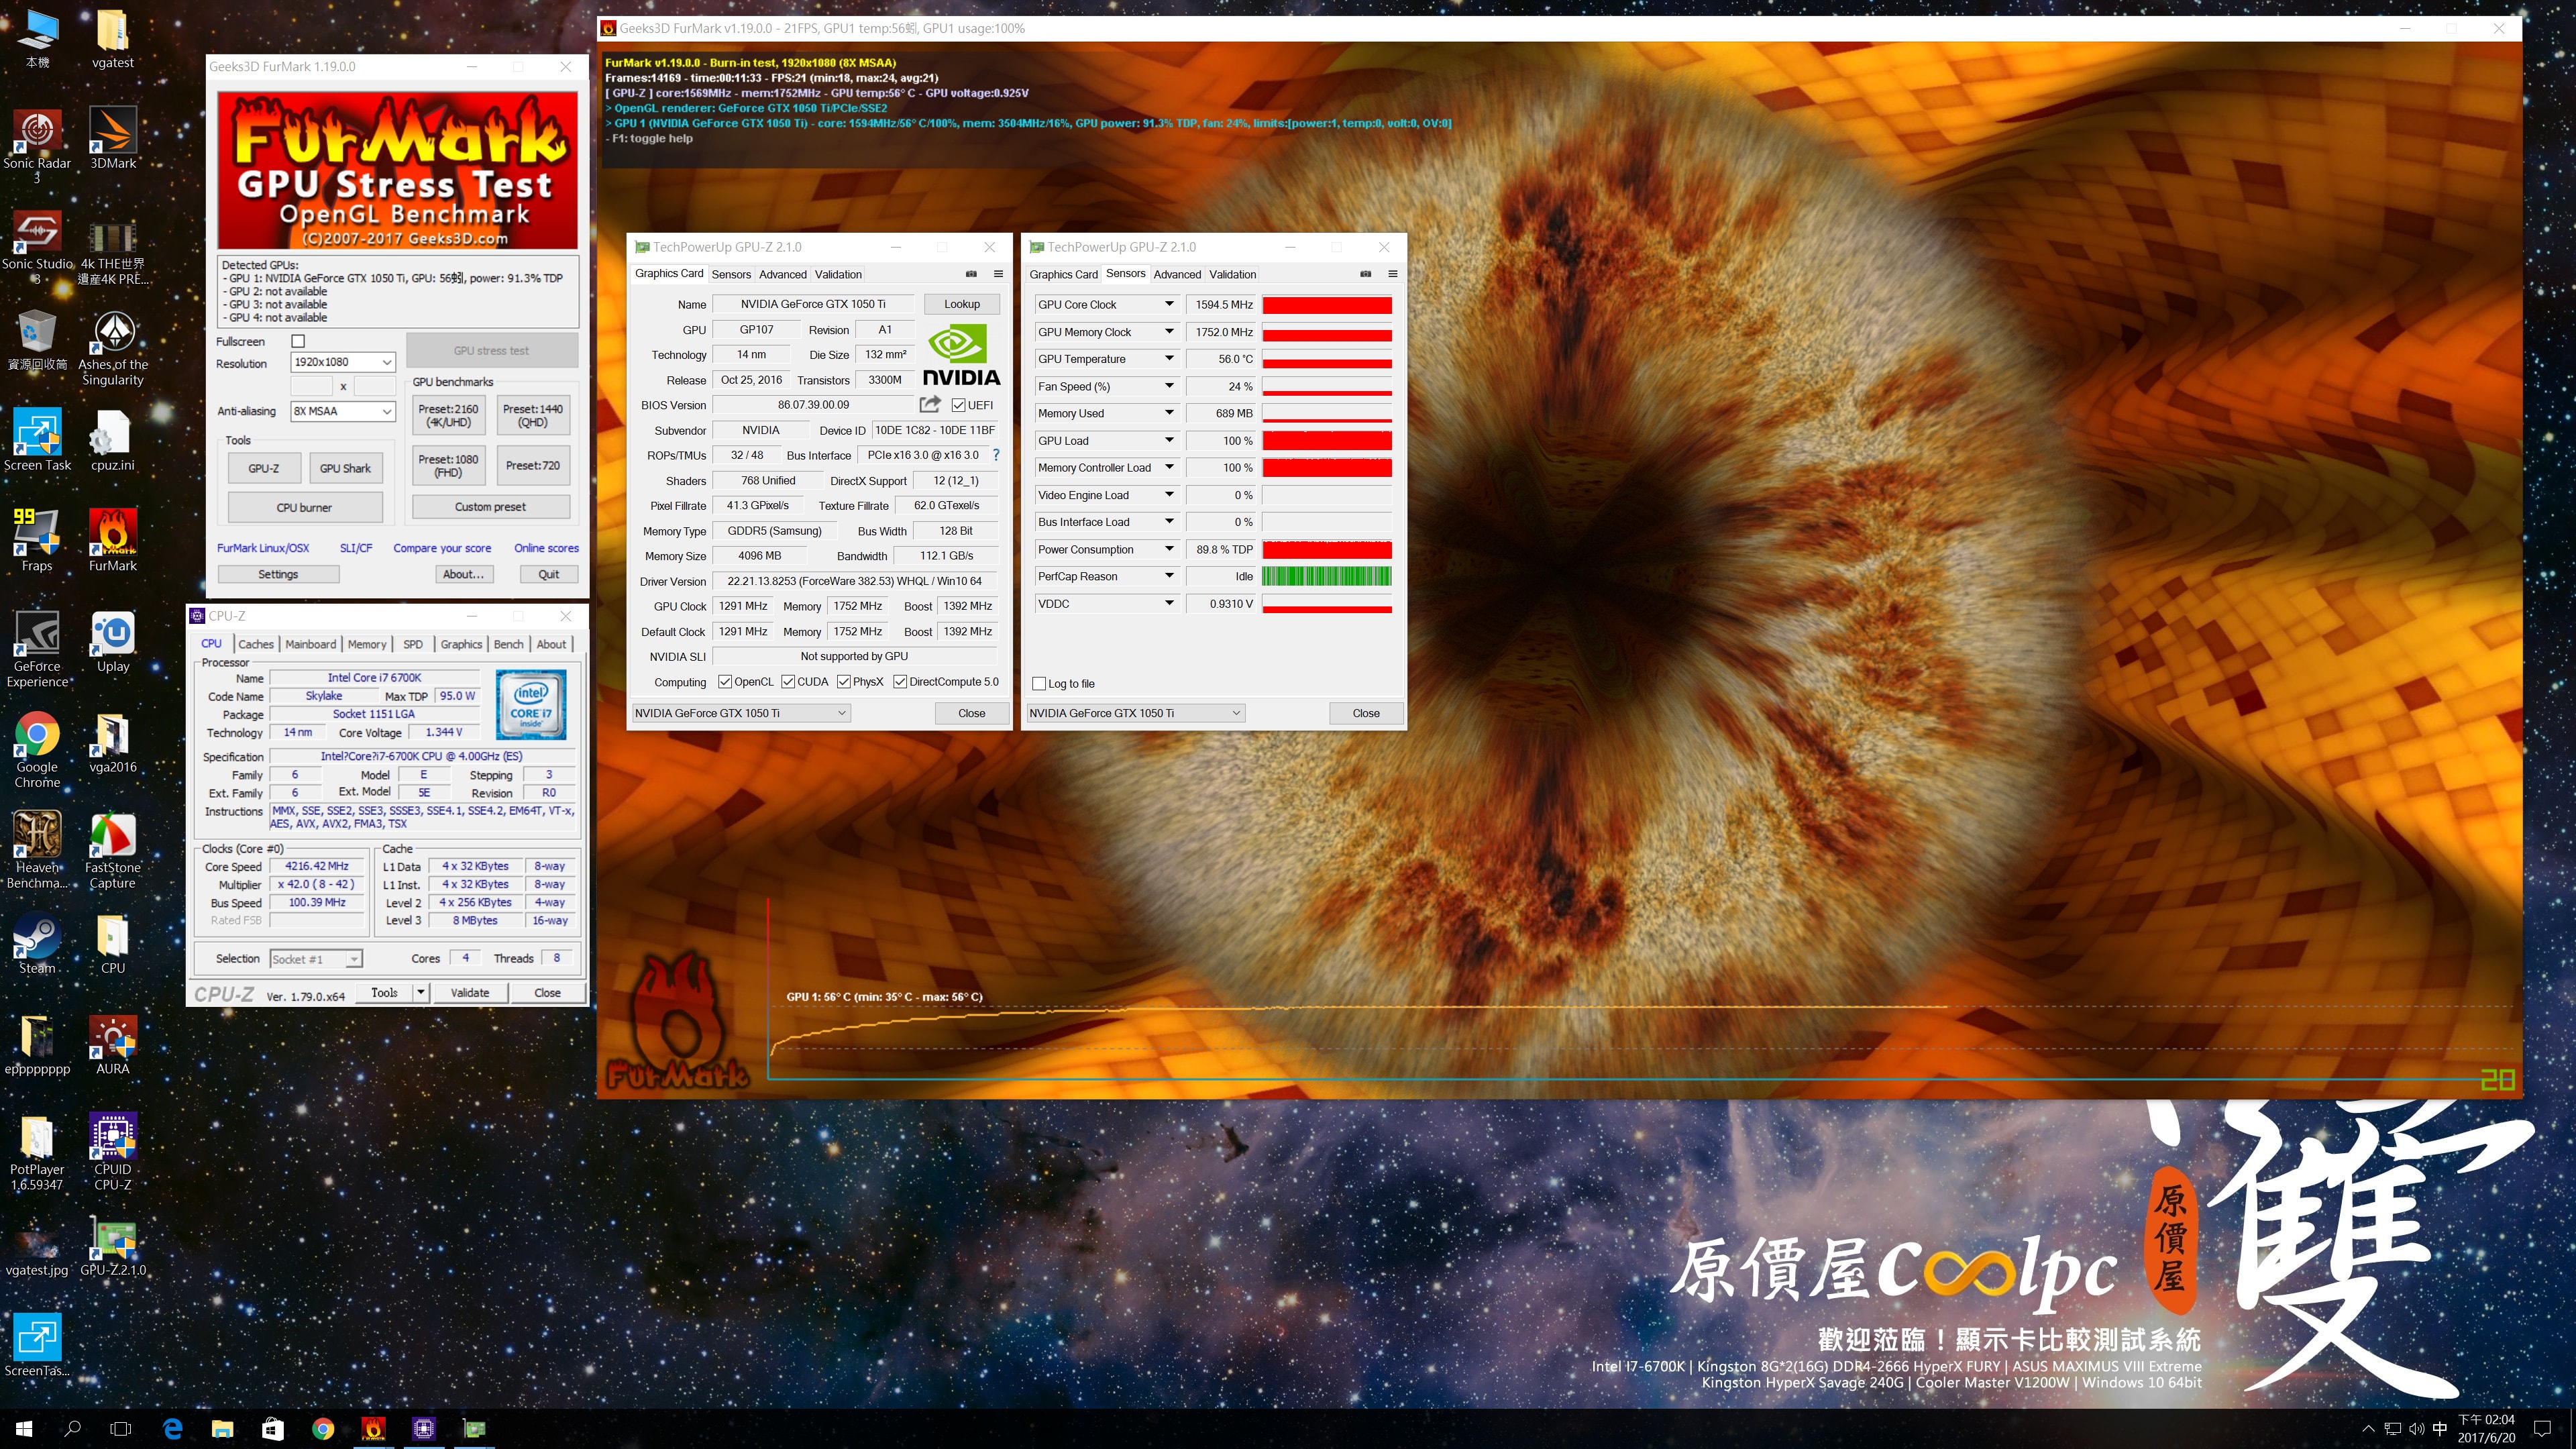Enable the Log to file checkbox
2576x1449 pixels.
coord(1039,684)
